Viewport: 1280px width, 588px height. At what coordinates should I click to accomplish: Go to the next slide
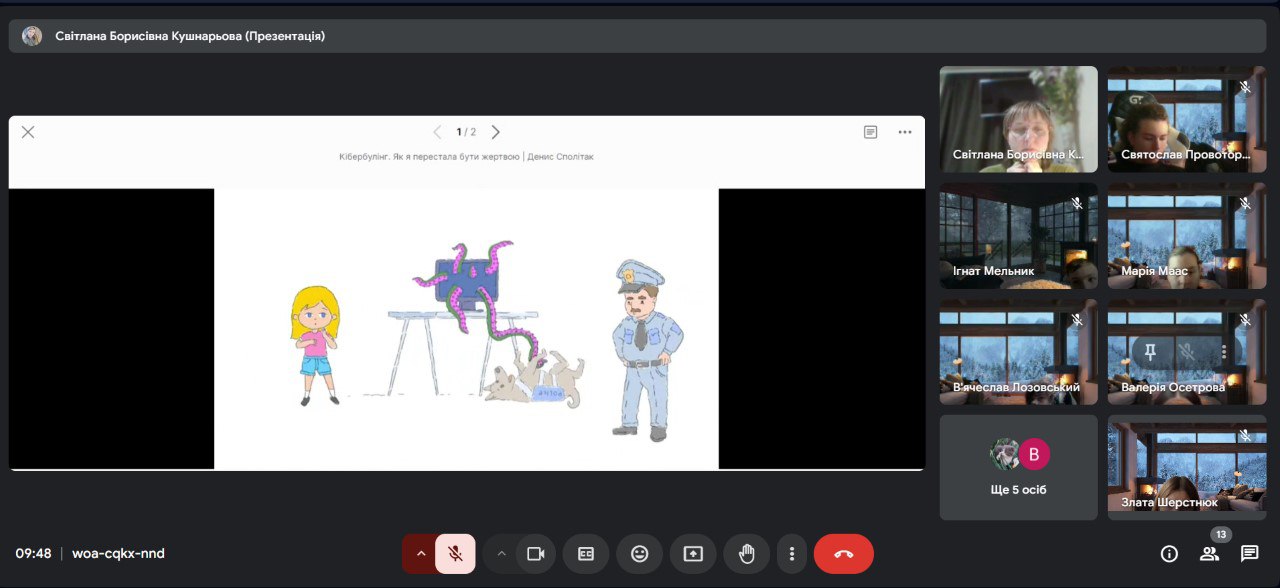click(x=496, y=132)
